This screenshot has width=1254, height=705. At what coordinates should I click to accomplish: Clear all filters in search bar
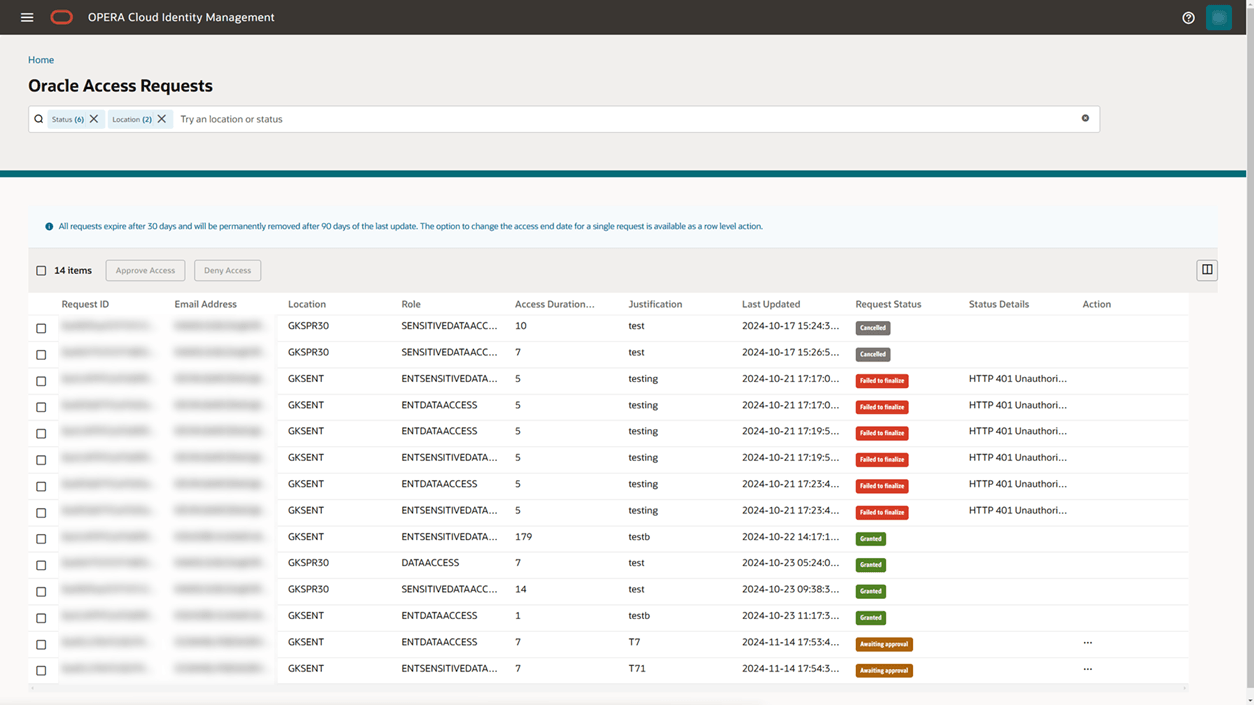pos(1085,118)
